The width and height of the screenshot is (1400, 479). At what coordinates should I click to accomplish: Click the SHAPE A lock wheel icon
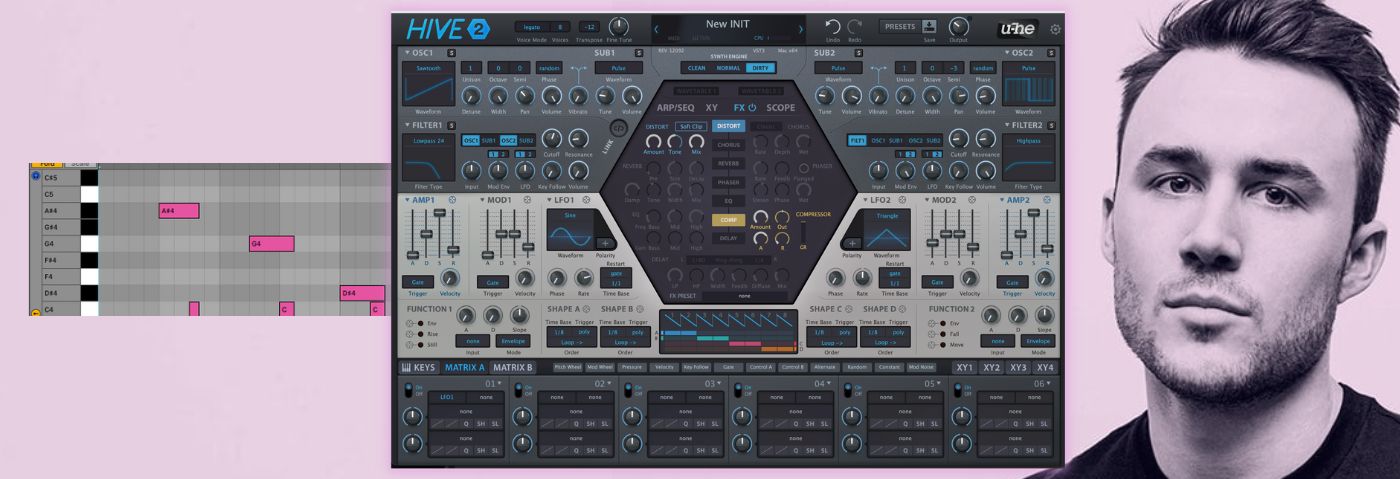tap(586, 309)
